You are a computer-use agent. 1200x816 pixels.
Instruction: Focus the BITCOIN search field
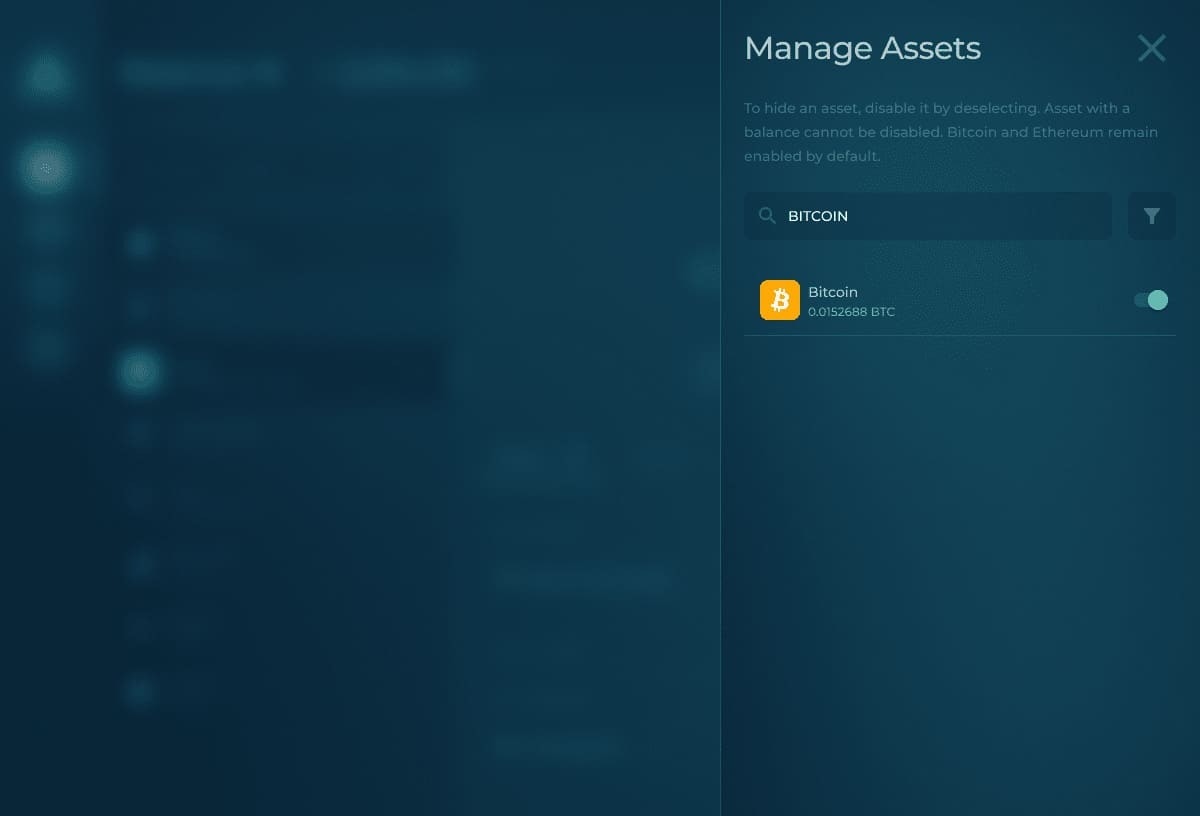pos(928,216)
